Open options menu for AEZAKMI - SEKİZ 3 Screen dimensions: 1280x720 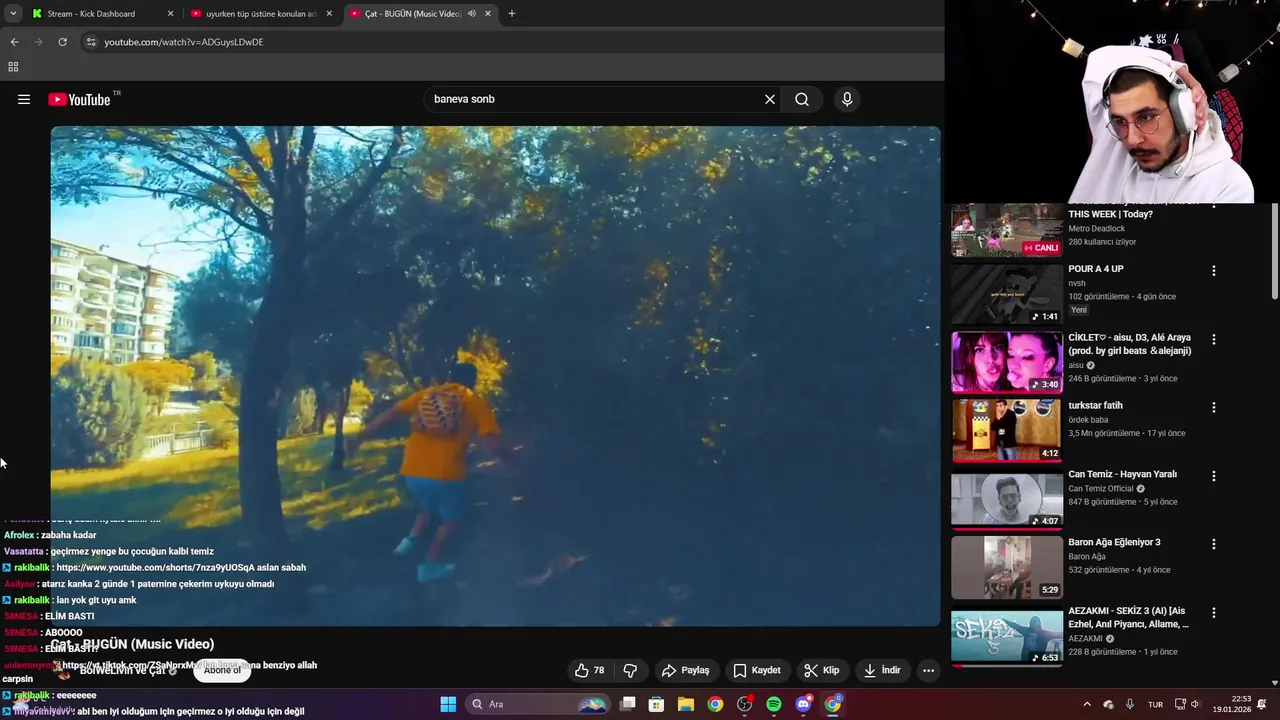tap(1214, 612)
